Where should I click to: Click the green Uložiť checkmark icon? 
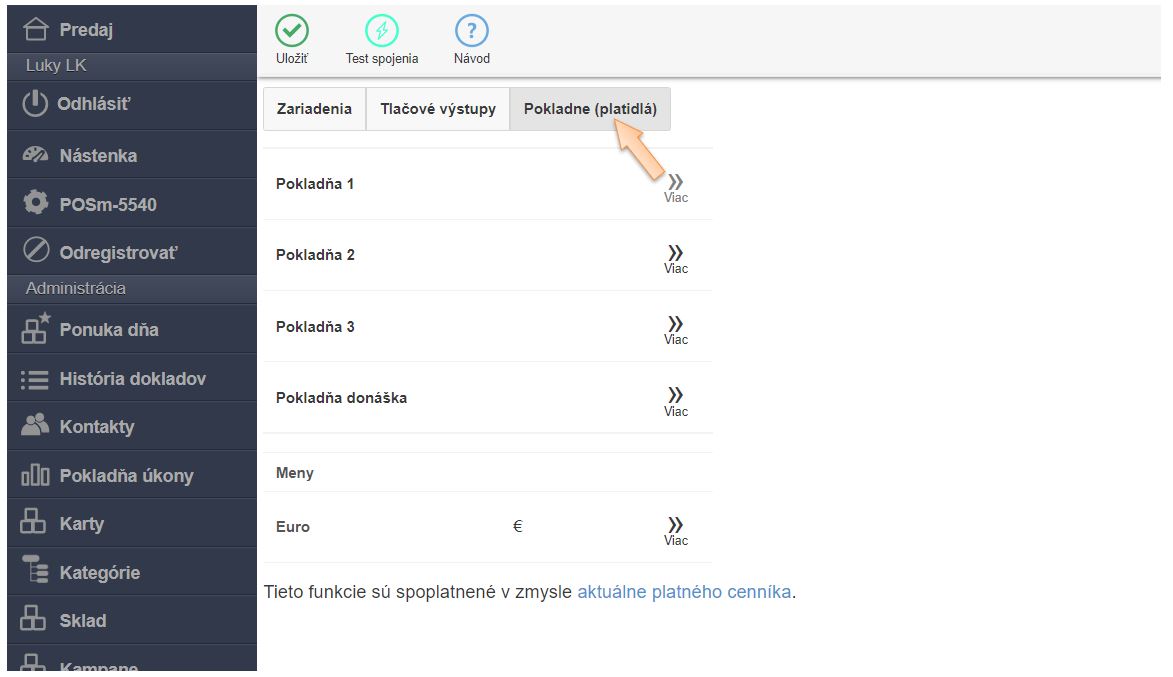pos(291,31)
